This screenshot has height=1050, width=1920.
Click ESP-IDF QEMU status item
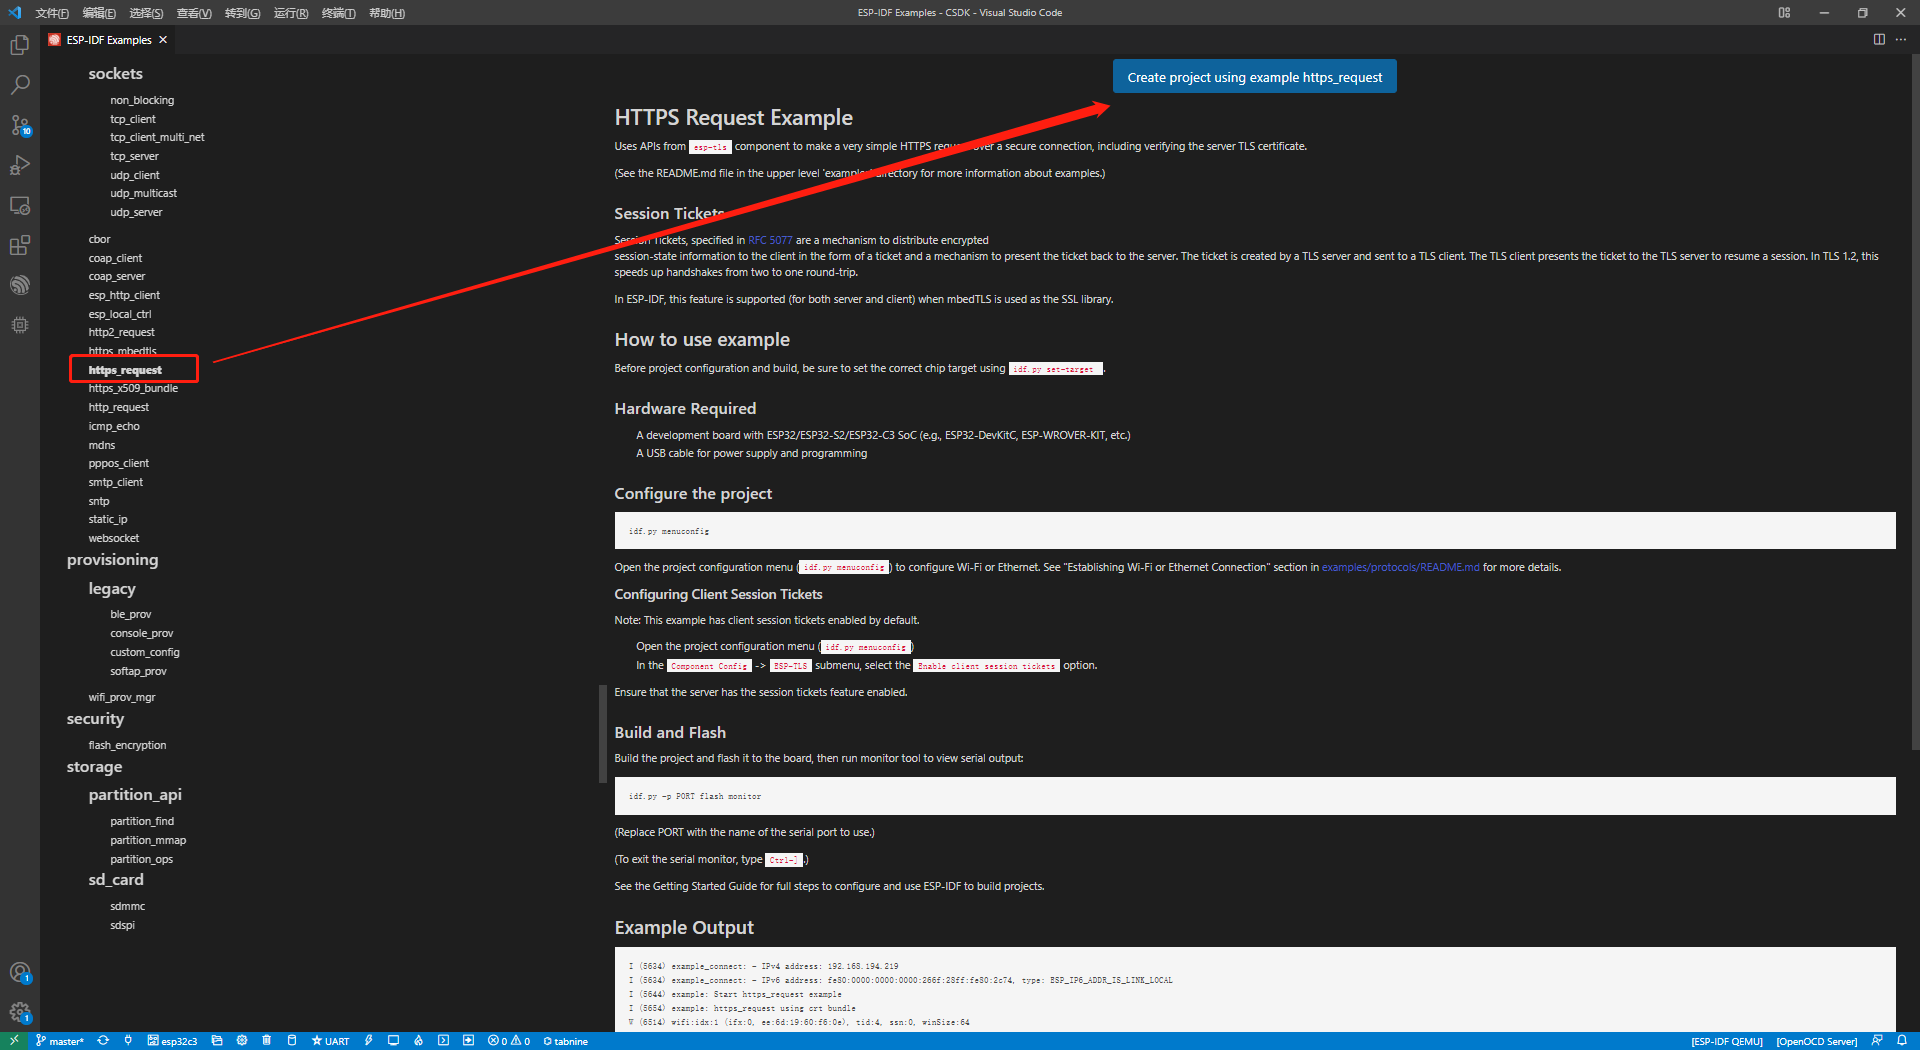pos(1727,1041)
